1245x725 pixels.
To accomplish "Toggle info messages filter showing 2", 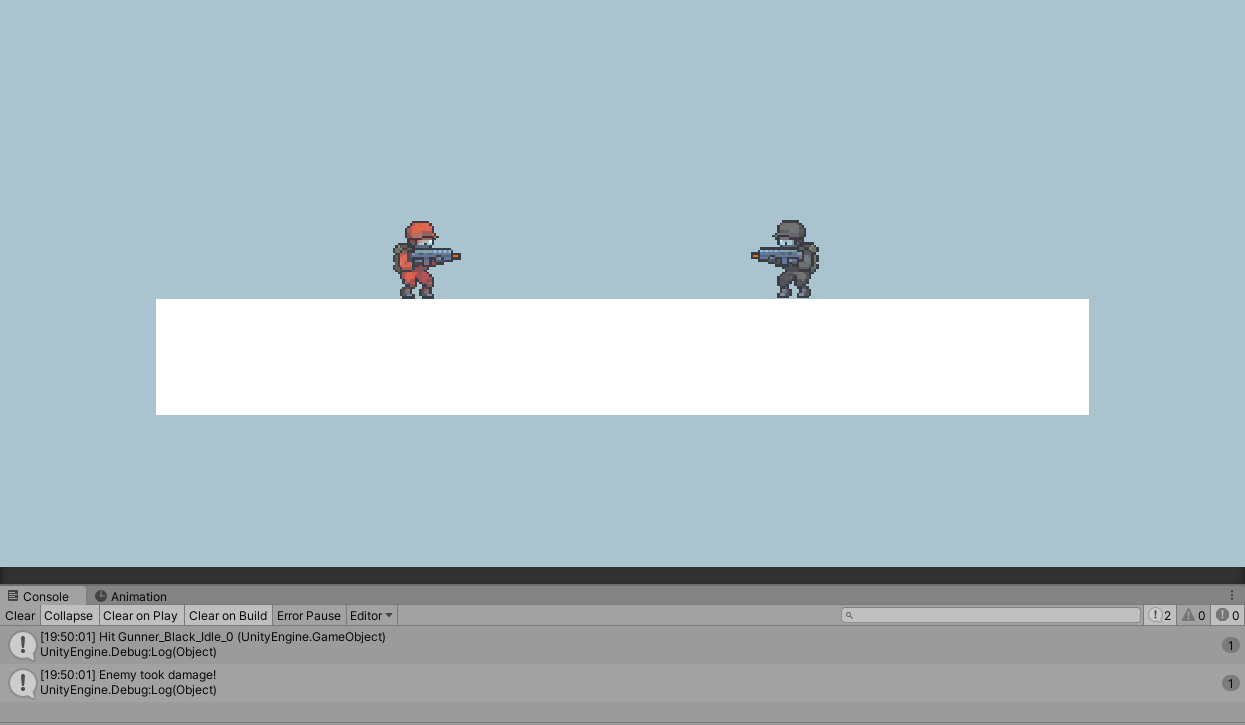I will point(1160,615).
